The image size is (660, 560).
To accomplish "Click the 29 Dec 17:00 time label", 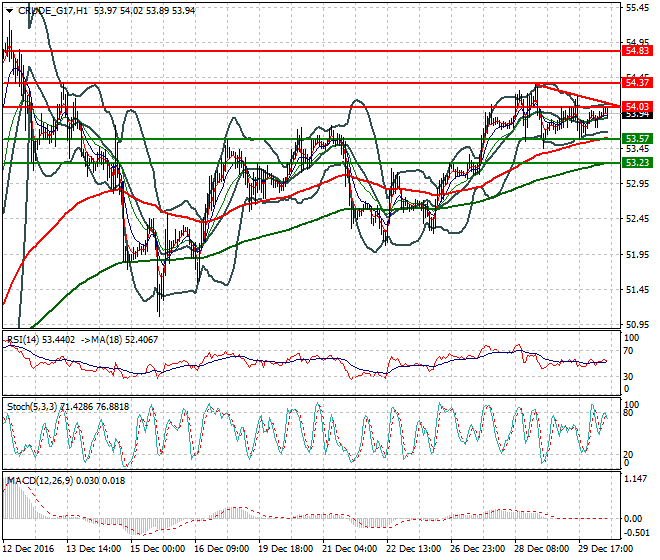I will (606, 549).
